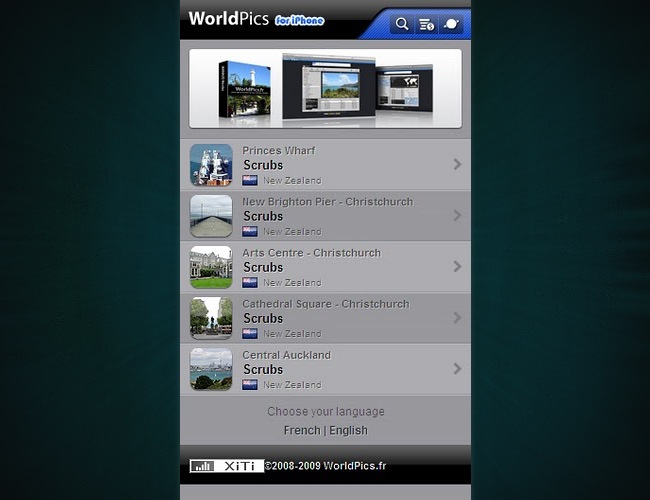
Task: Click the XiTi statistics badge
Action: coord(227,466)
